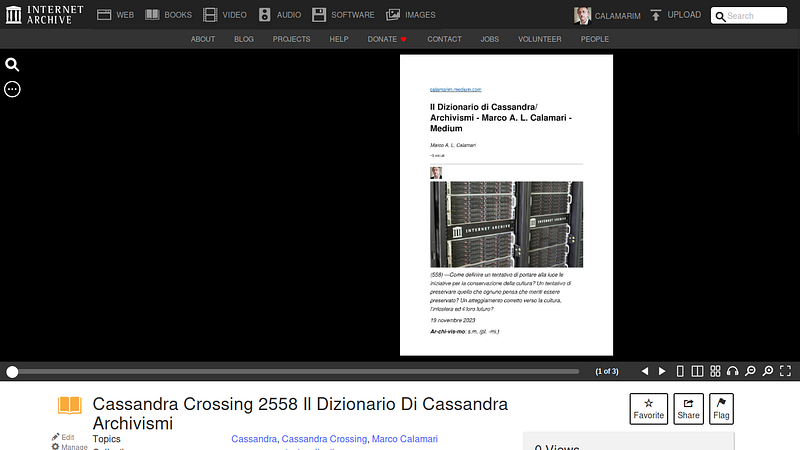Image resolution: width=800 pixels, height=450 pixels.
Task: Favorite this item
Action: 648,409
